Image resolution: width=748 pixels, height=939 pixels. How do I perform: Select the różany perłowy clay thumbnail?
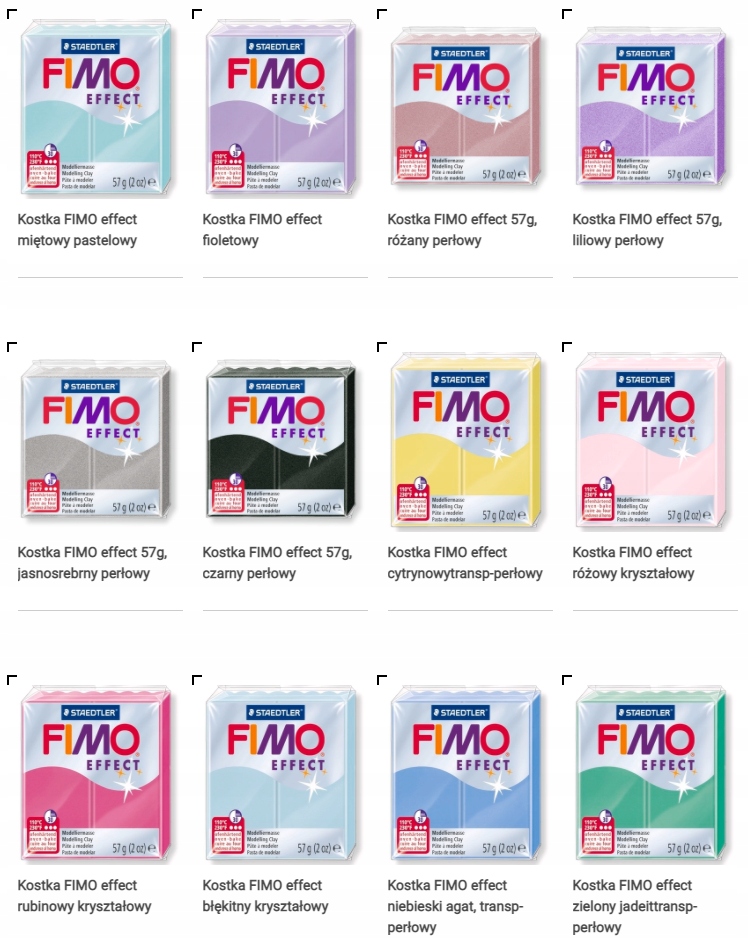coord(467,106)
